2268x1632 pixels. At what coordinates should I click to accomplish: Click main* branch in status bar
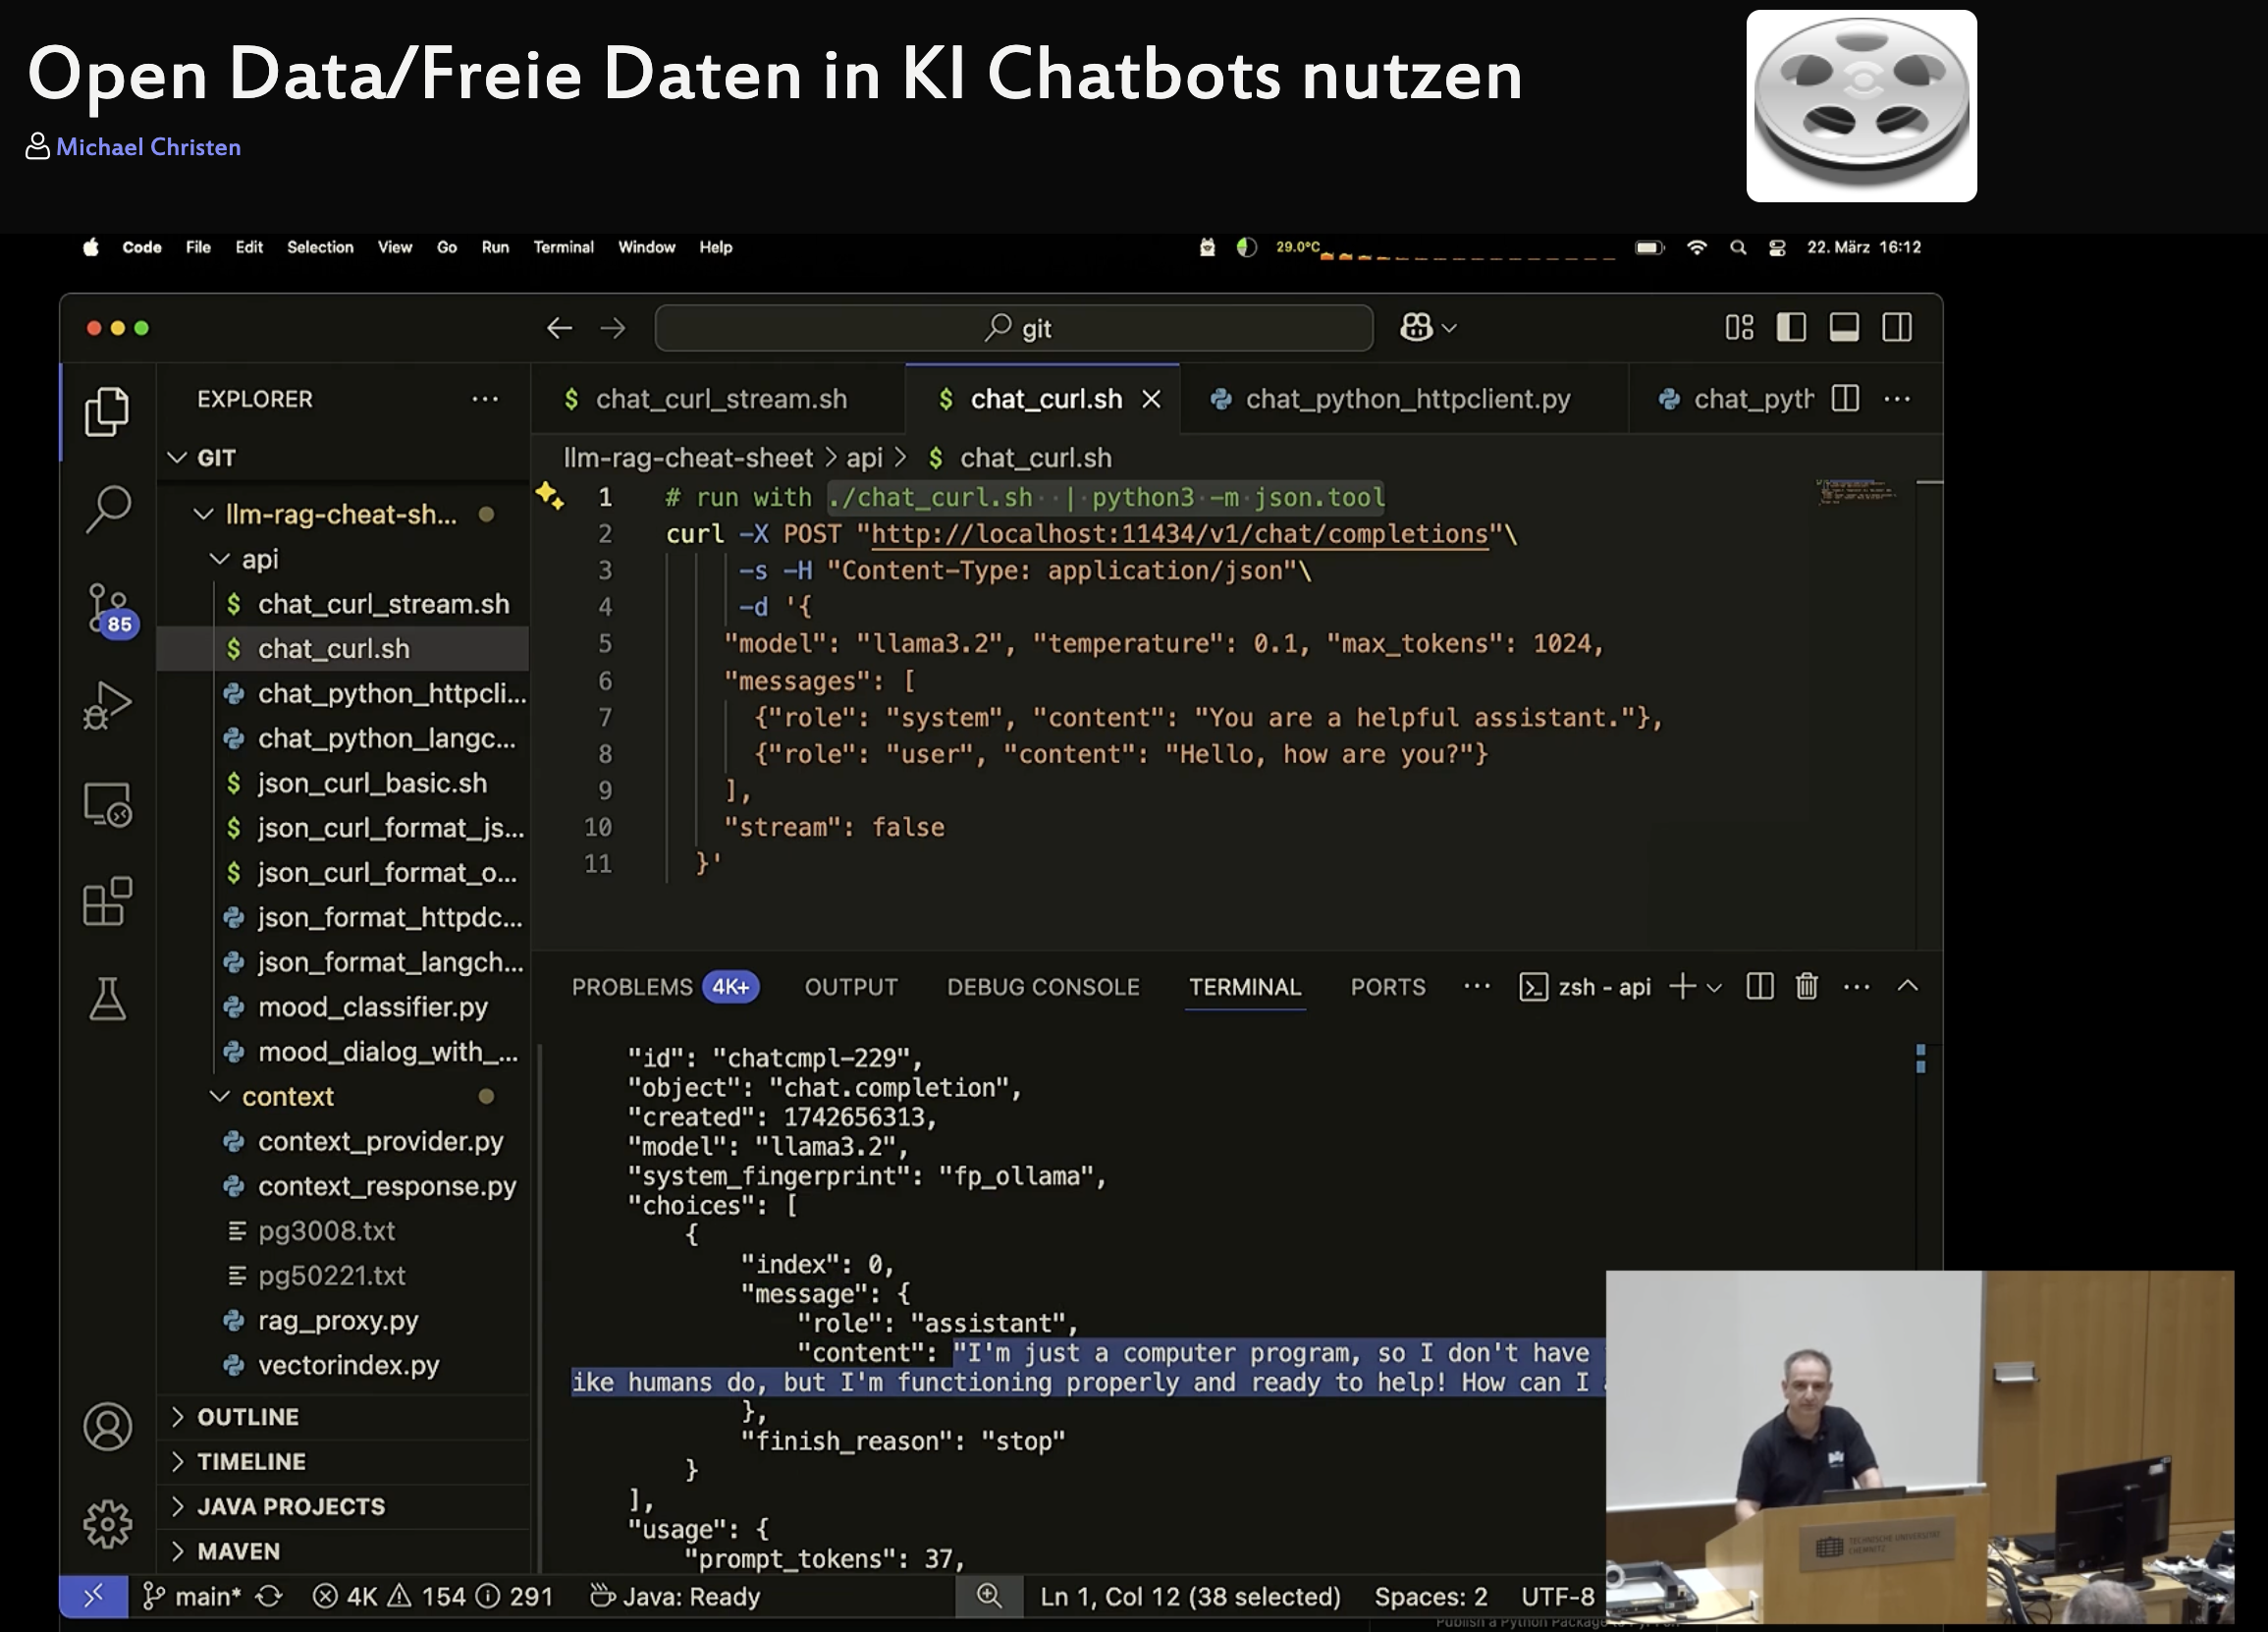[191, 1596]
